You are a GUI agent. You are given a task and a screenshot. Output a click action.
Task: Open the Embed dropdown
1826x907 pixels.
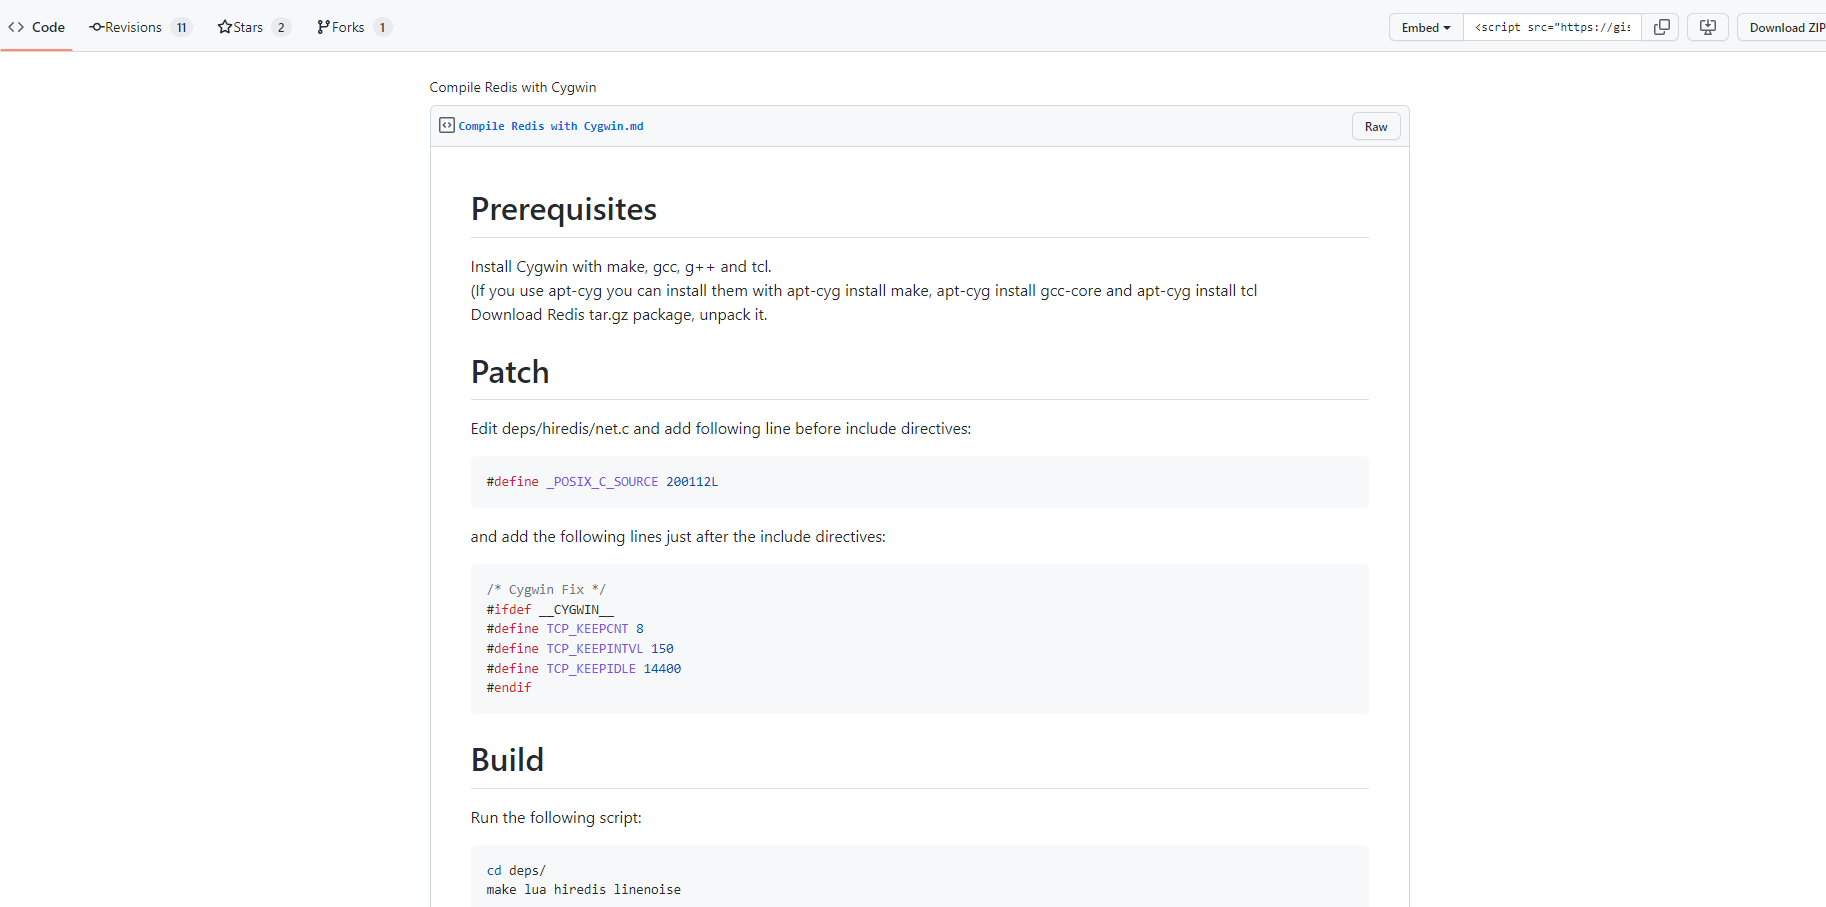[1426, 27]
